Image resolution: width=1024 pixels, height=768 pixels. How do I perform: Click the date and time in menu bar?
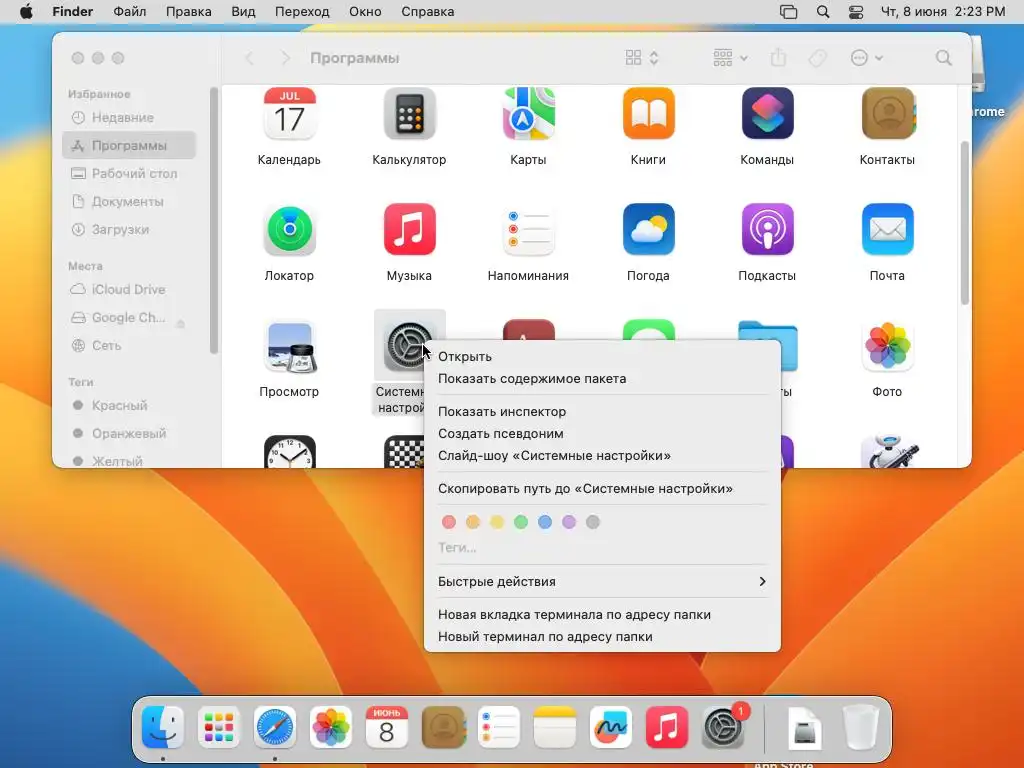click(943, 12)
